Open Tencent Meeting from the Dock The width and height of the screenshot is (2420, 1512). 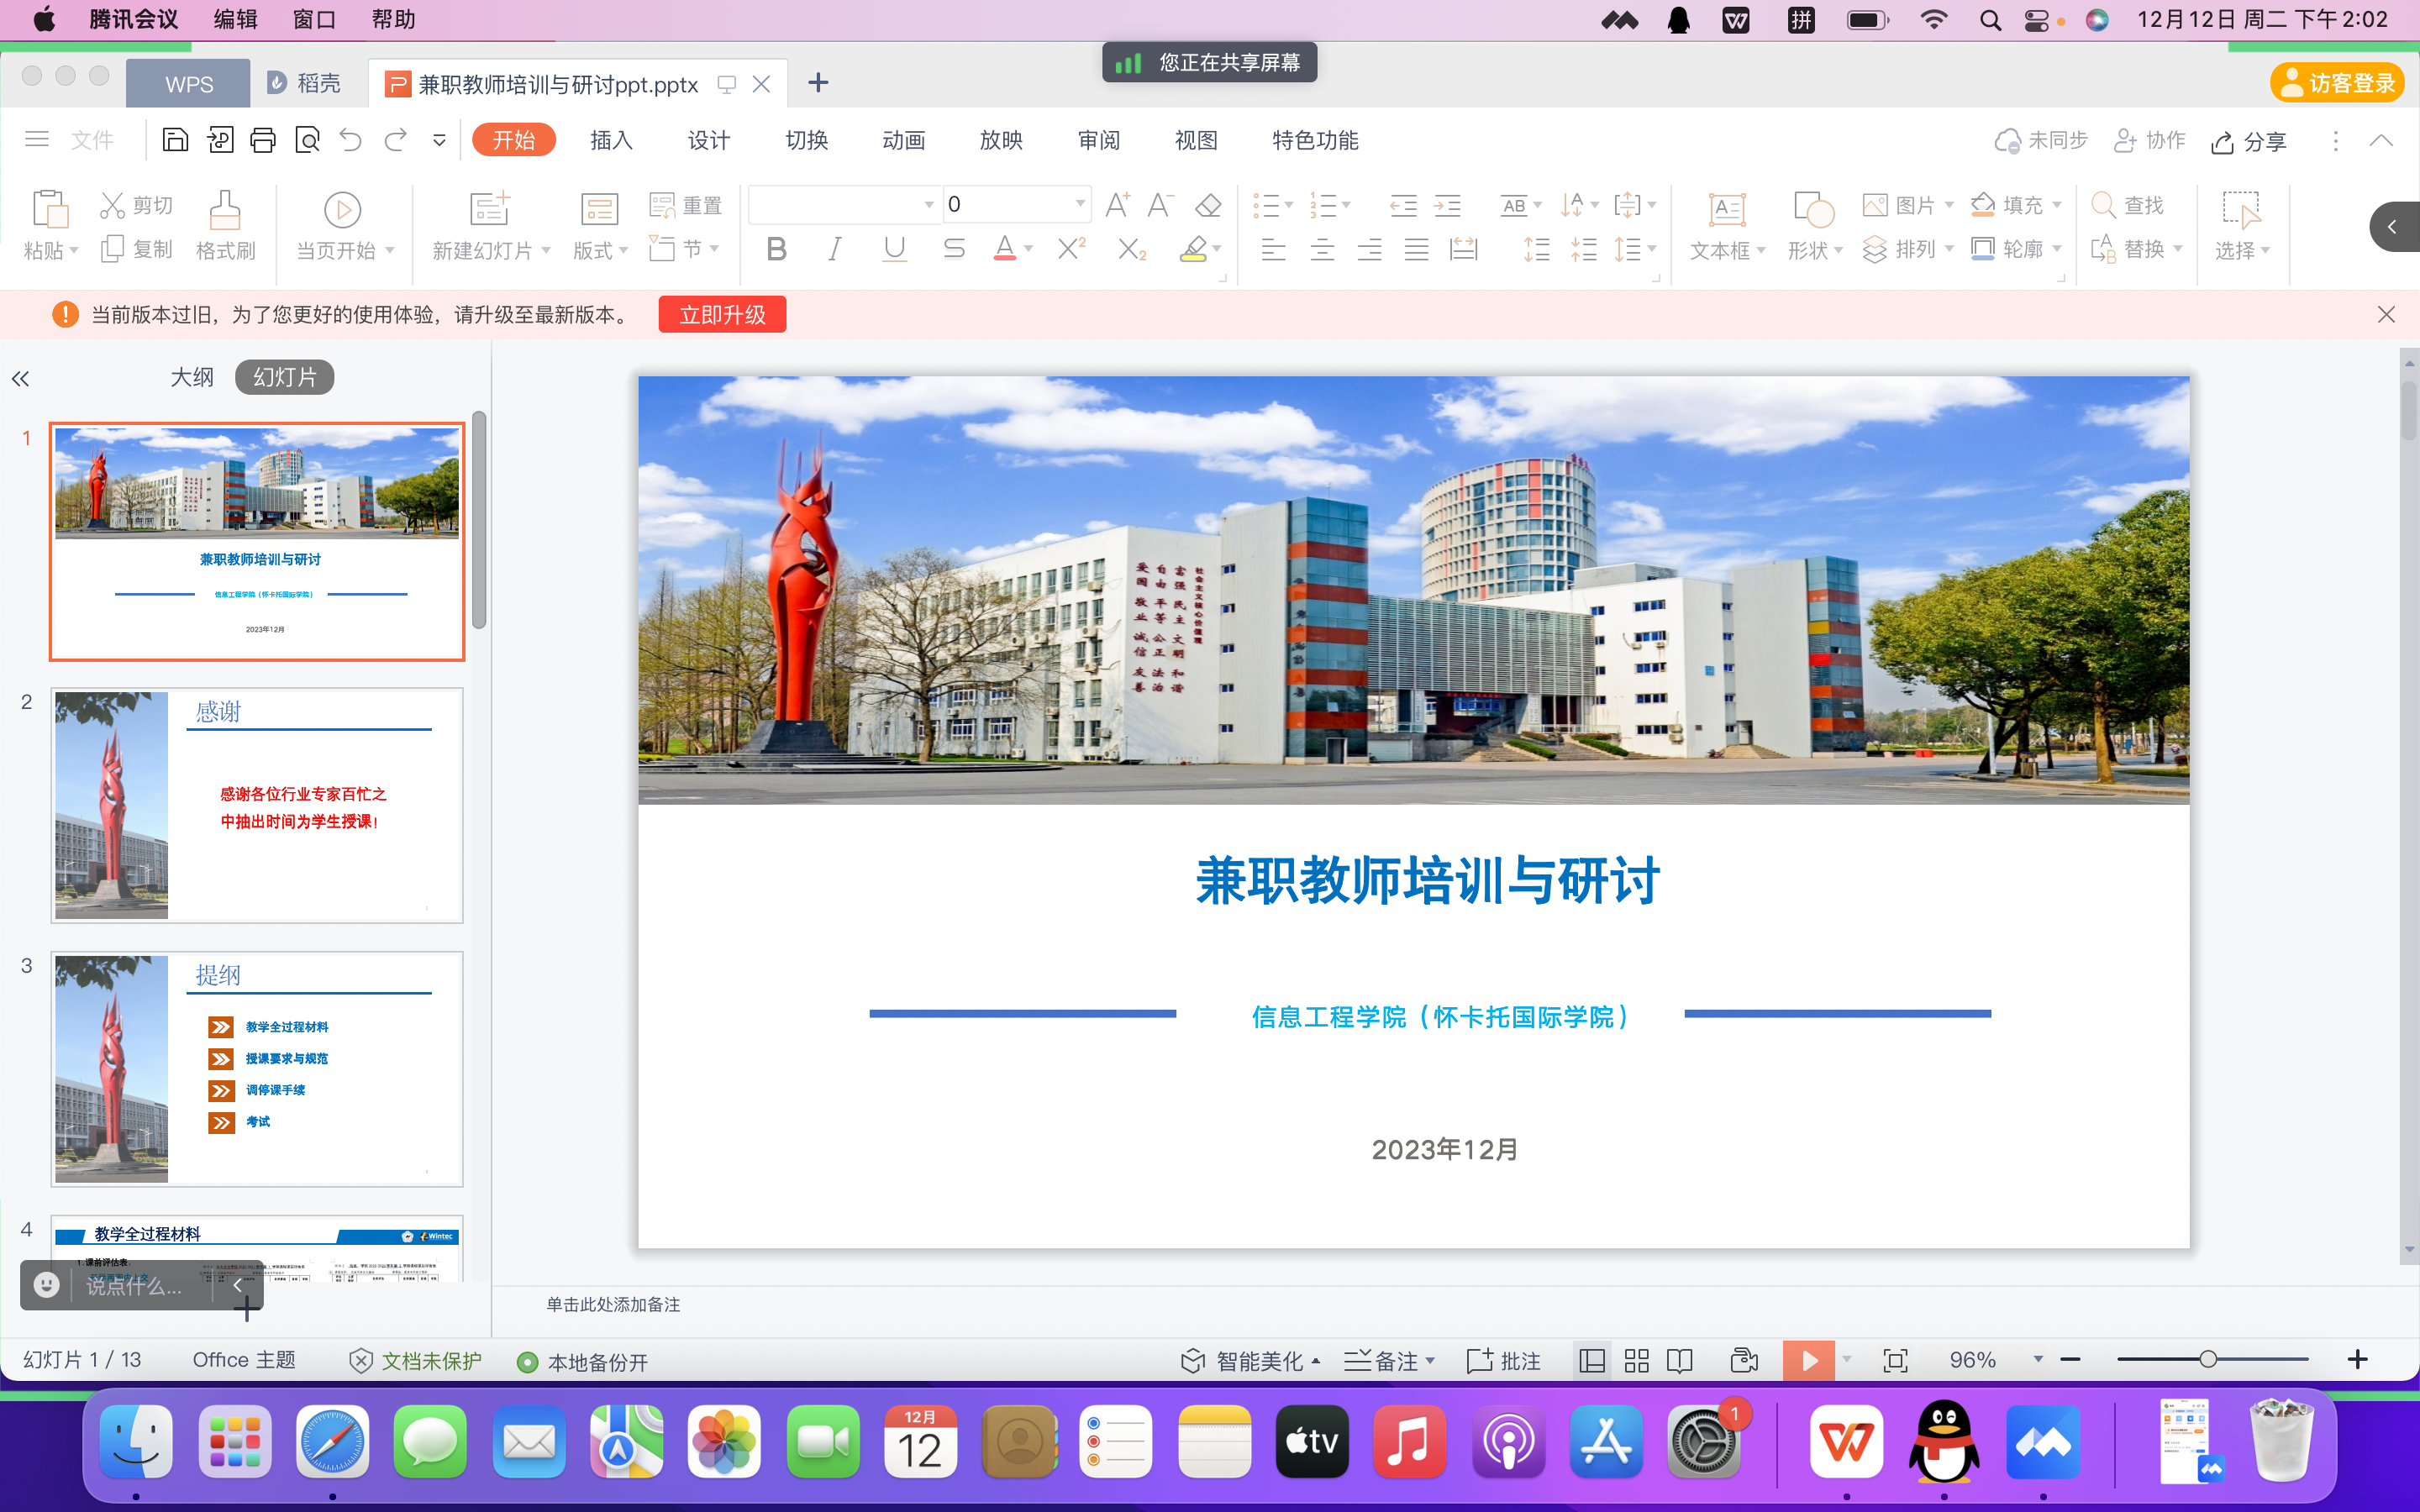tap(2043, 1442)
